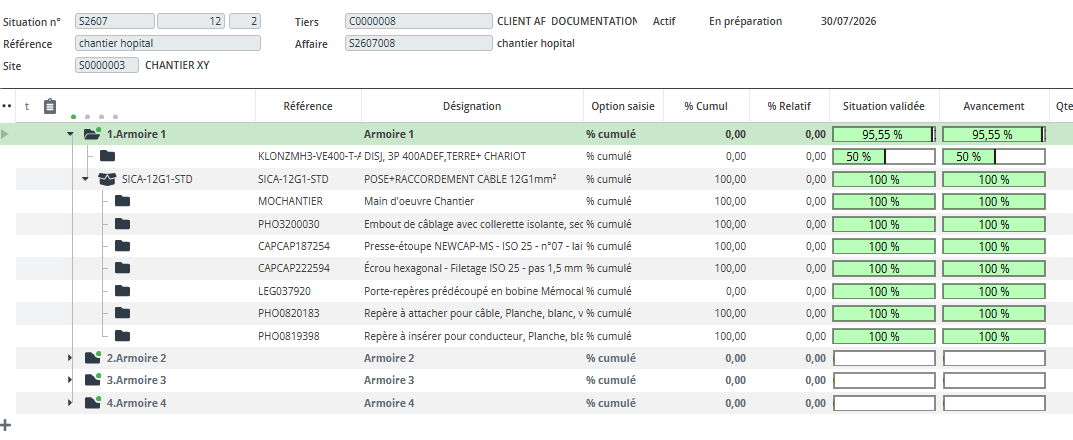The width and height of the screenshot is (1073, 440).
Task: Click the Option saisie column header
Action: (x=623, y=106)
